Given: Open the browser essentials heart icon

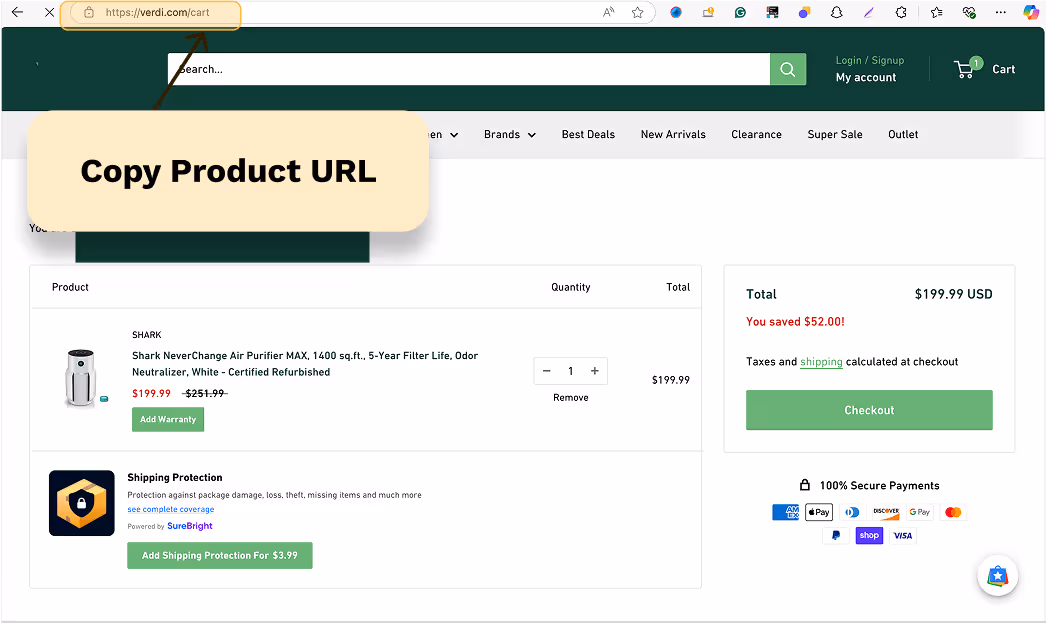Looking at the screenshot, I should click(969, 12).
